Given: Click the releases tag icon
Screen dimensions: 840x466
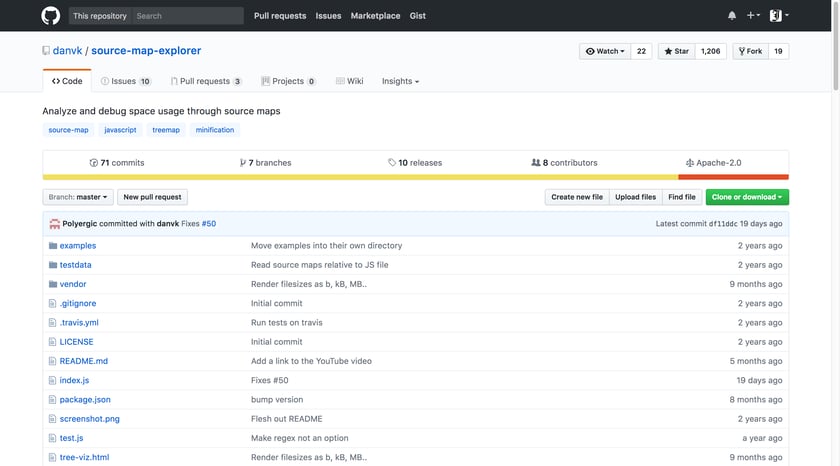Looking at the screenshot, I should pyautogui.click(x=392, y=163).
